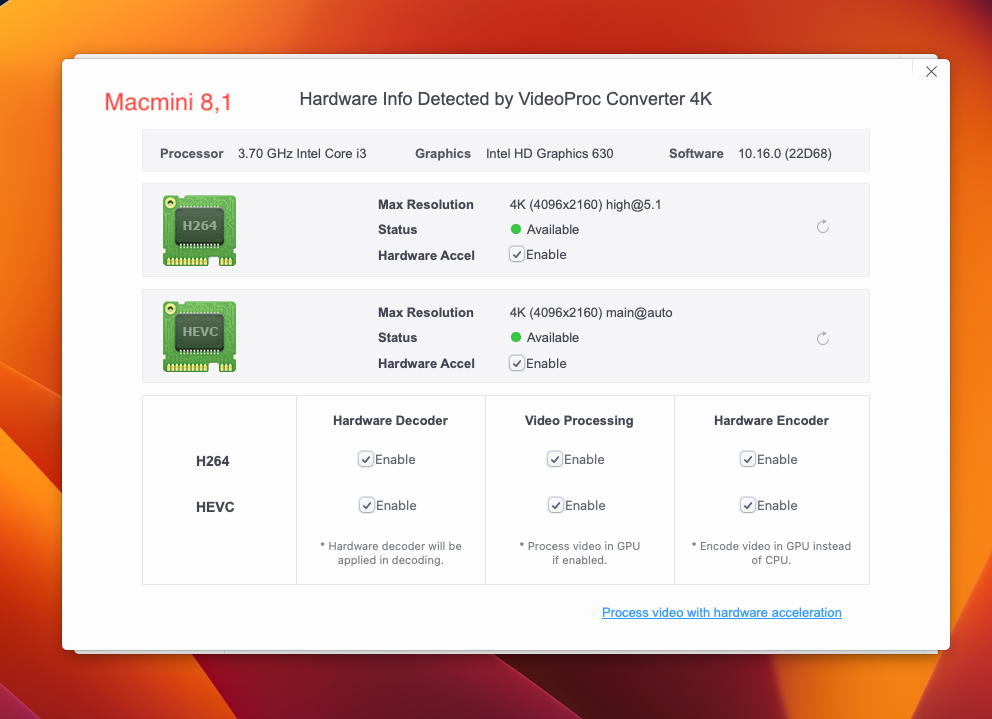Refresh the HEVC hardware detection
This screenshot has height=719, width=992.
coord(822,338)
